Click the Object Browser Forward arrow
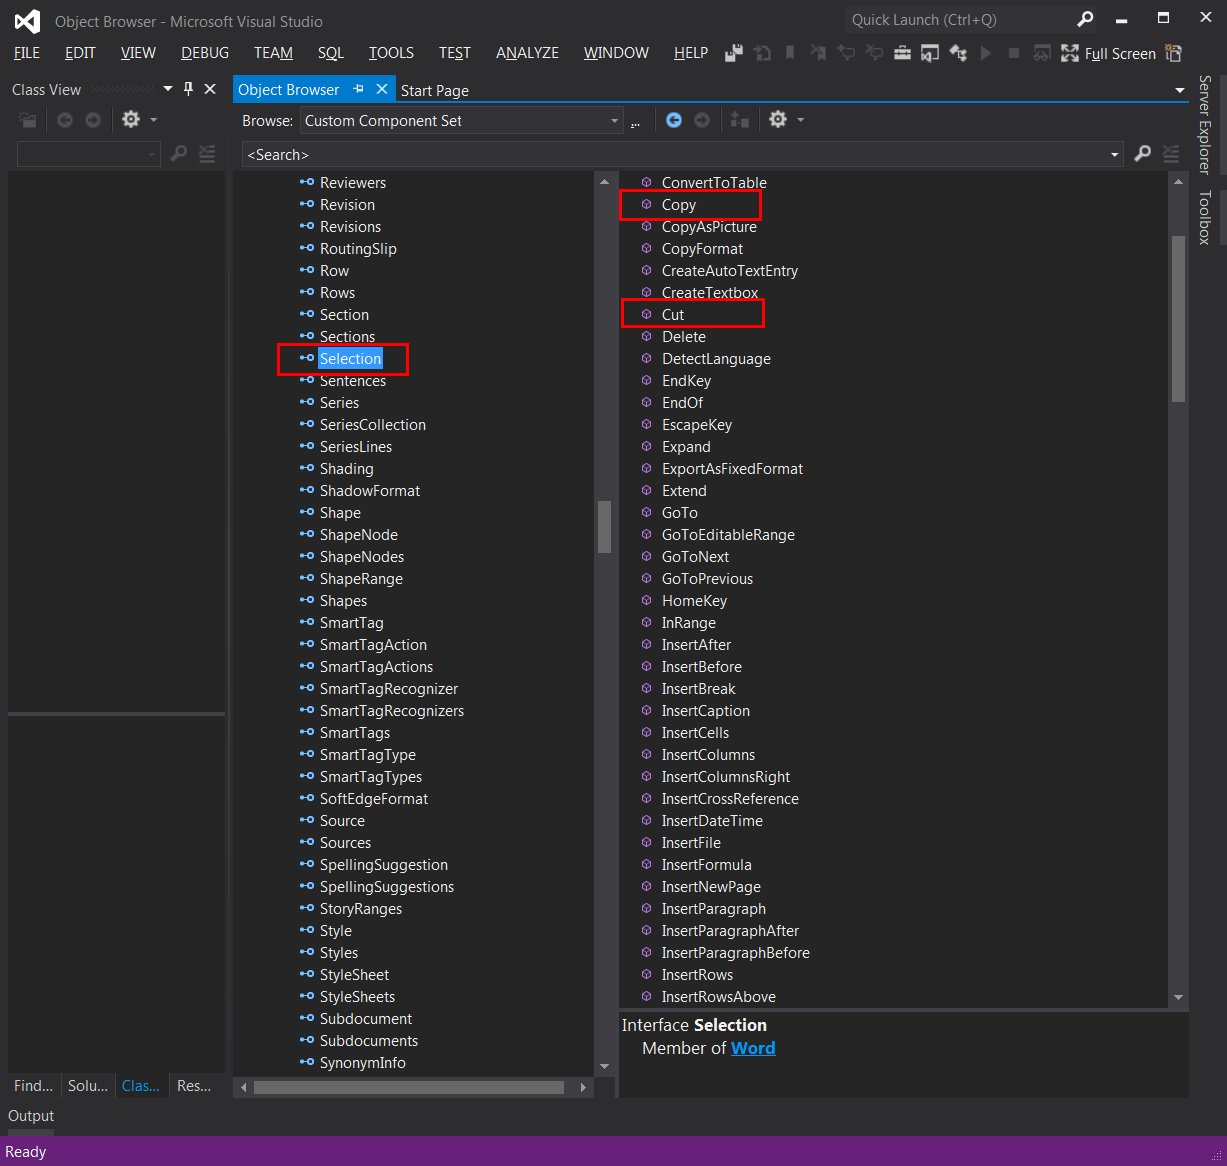The height and width of the screenshot is (1166, 1227). coord(702,120)
